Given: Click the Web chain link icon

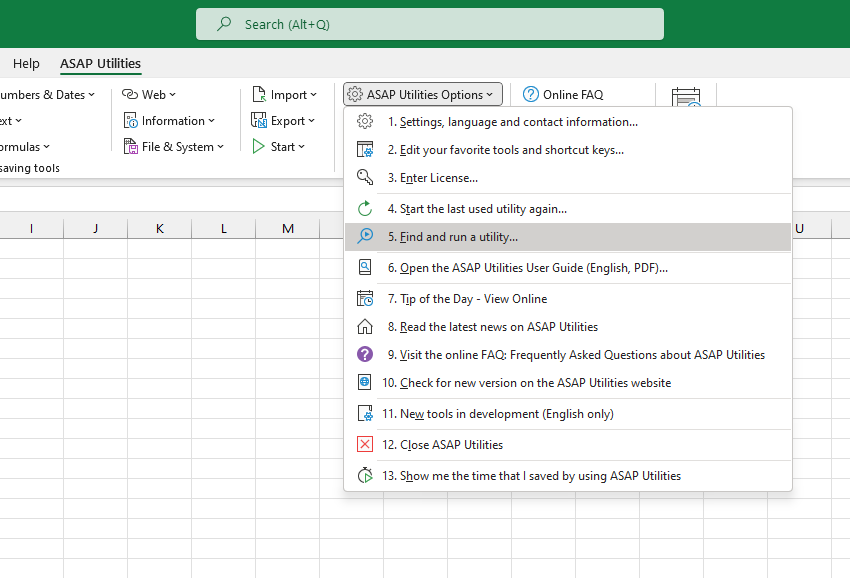Looking at the screenshot, I should click(130, 94).
